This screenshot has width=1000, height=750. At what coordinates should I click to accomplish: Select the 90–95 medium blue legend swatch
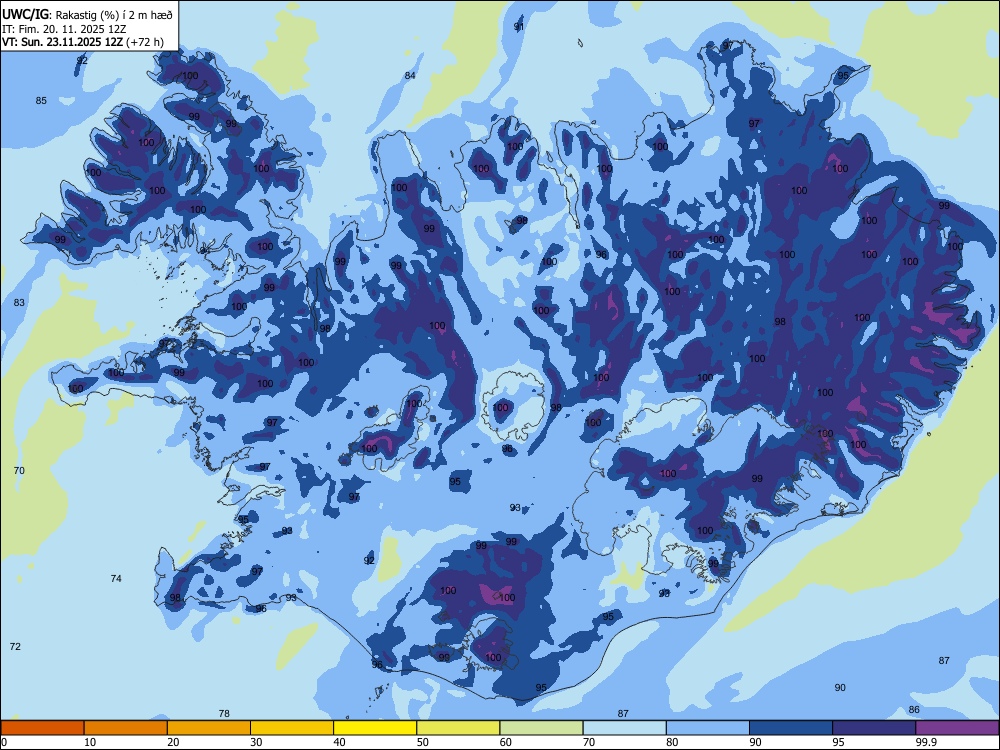click(x=791, y=728)
